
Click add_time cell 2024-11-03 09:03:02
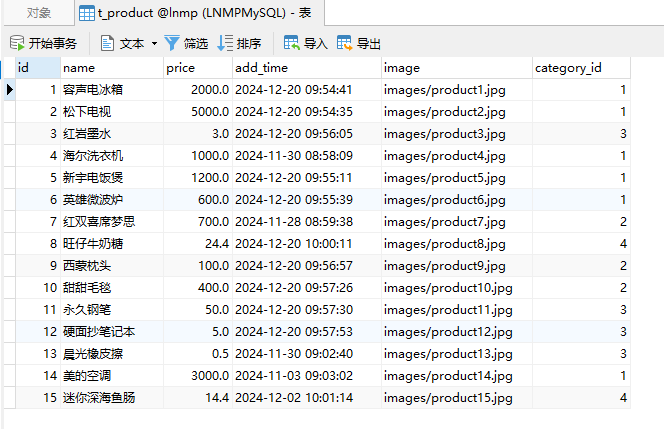pyautogui.click(x=307, y=376)
